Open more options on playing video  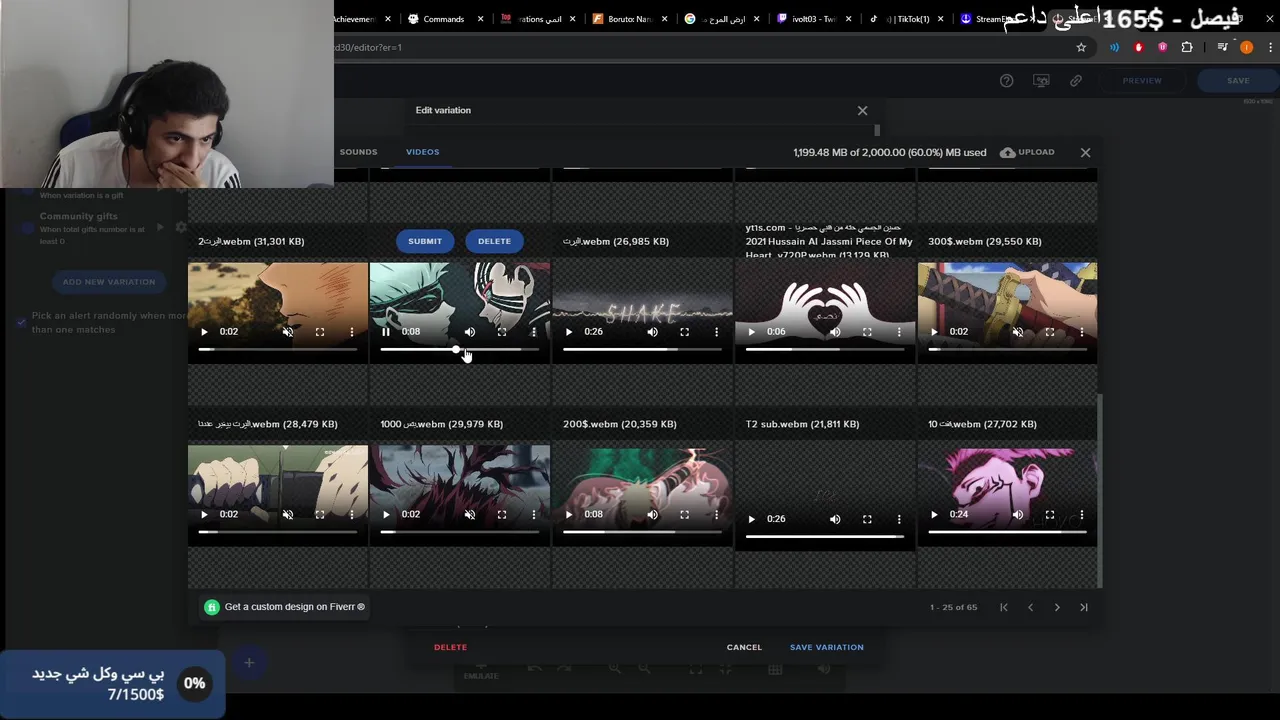534,332
